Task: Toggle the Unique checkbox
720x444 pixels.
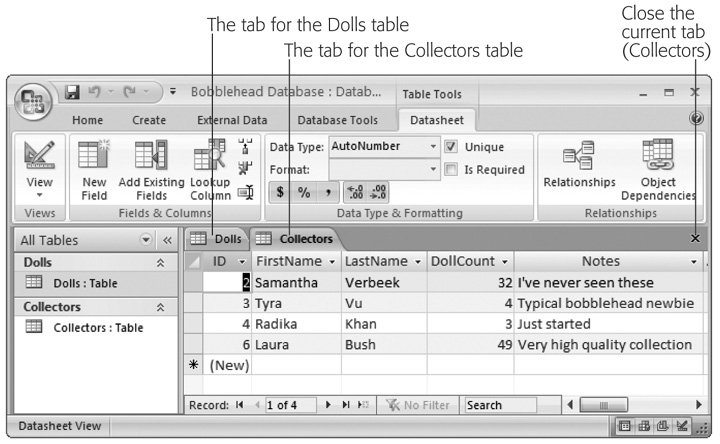Action: pos(450,147)
